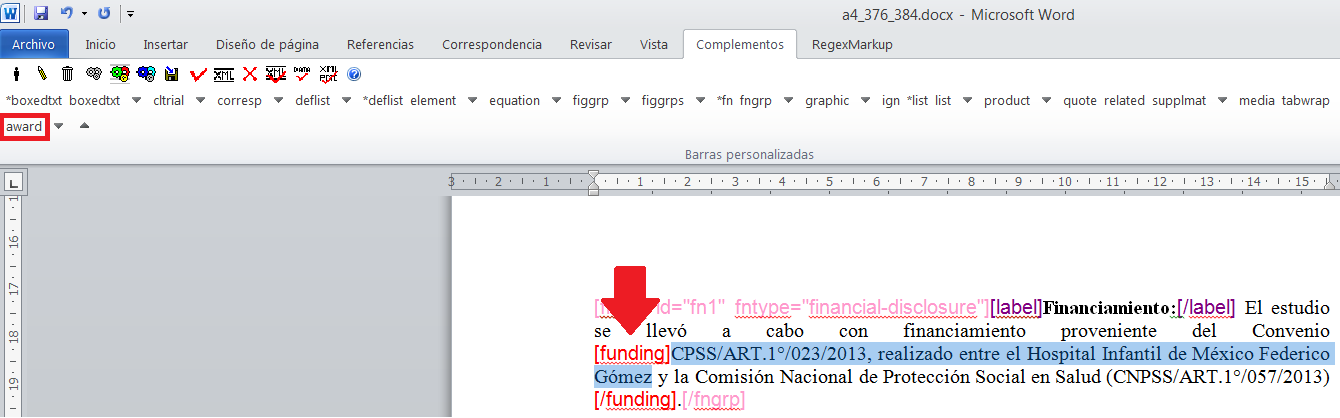
Task: Click the Undo arrow icon
Action: [66, 14]
